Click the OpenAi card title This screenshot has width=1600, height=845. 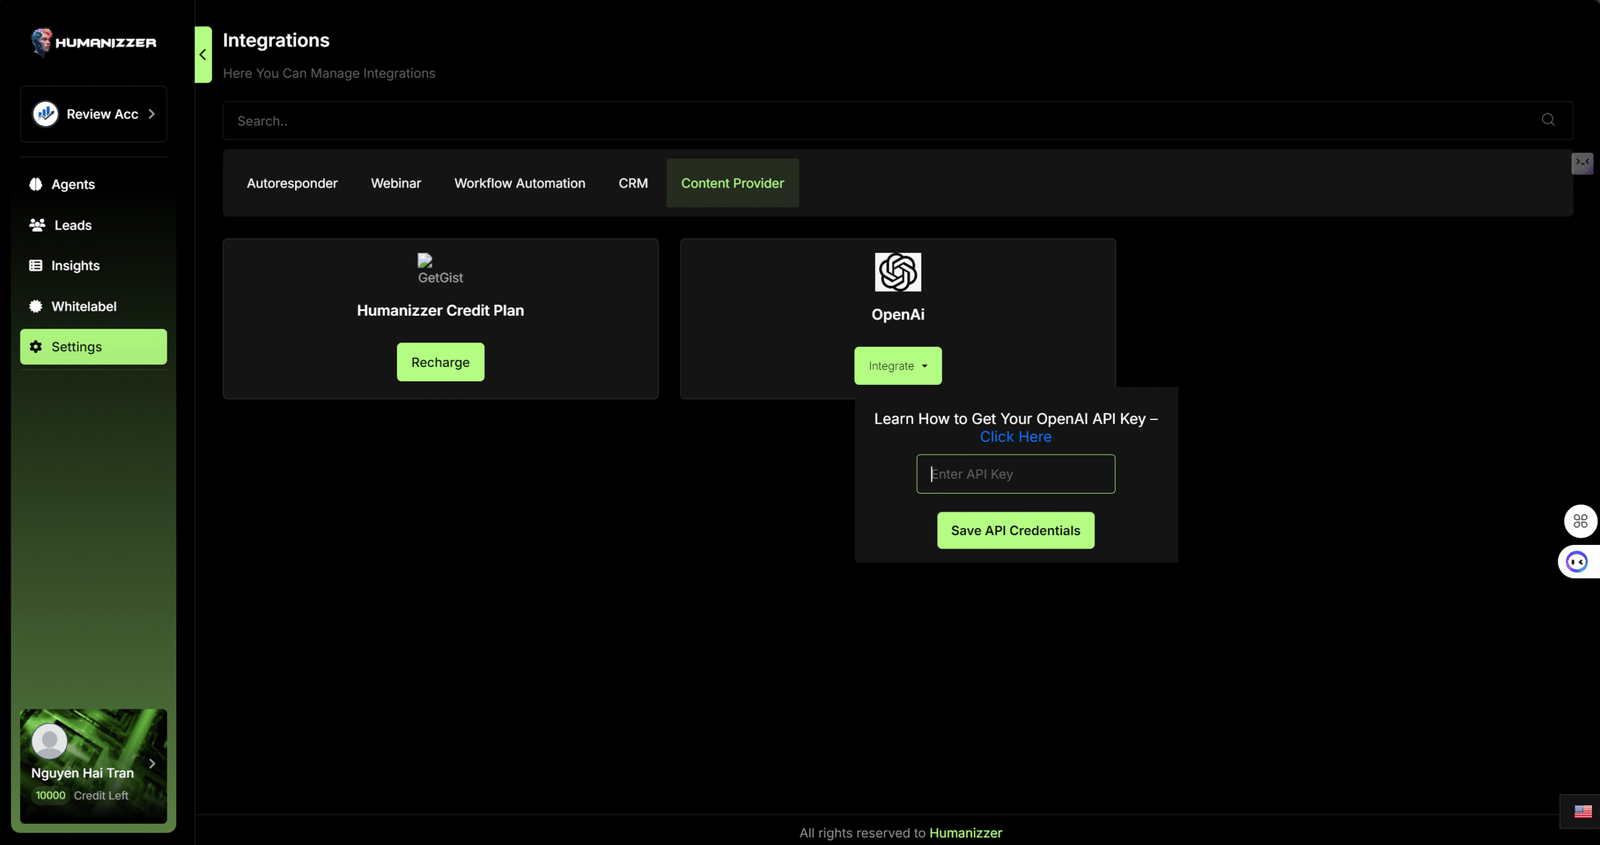(x=898, y=315)
